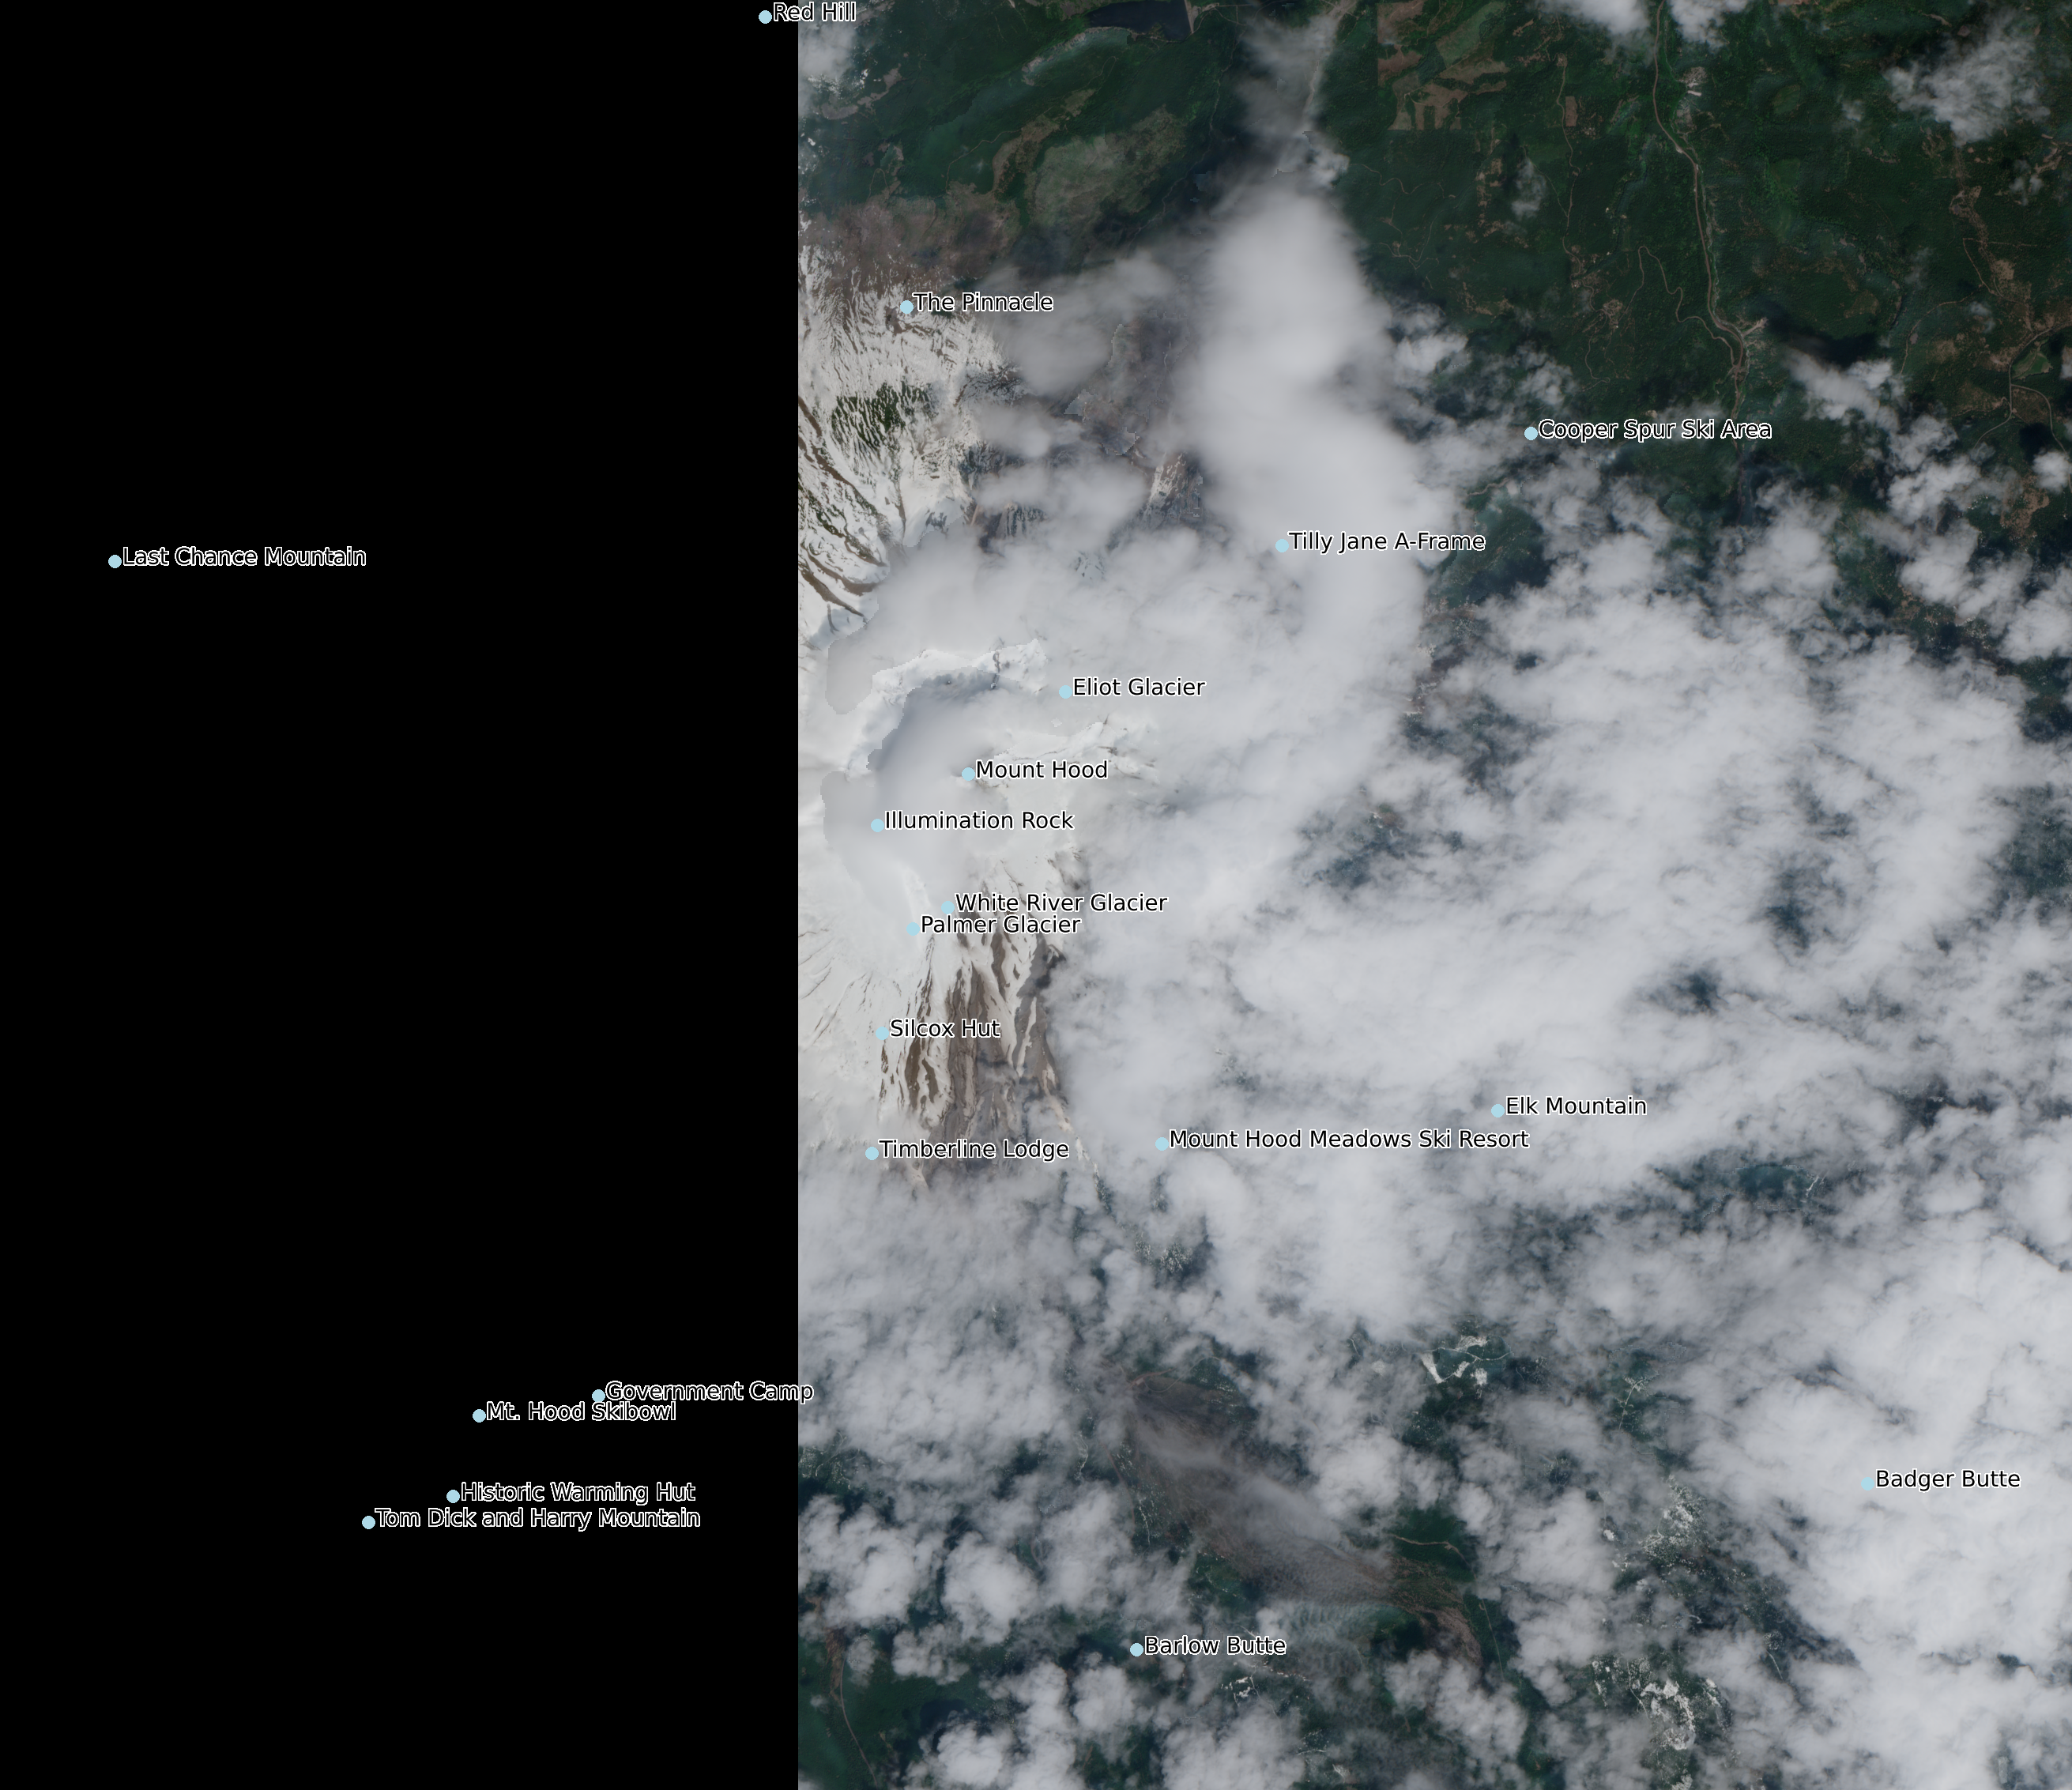The width and height of the screenshot is (2072, 1790).
Task: Select the Government Camp label
Action: click(709, 1391)
